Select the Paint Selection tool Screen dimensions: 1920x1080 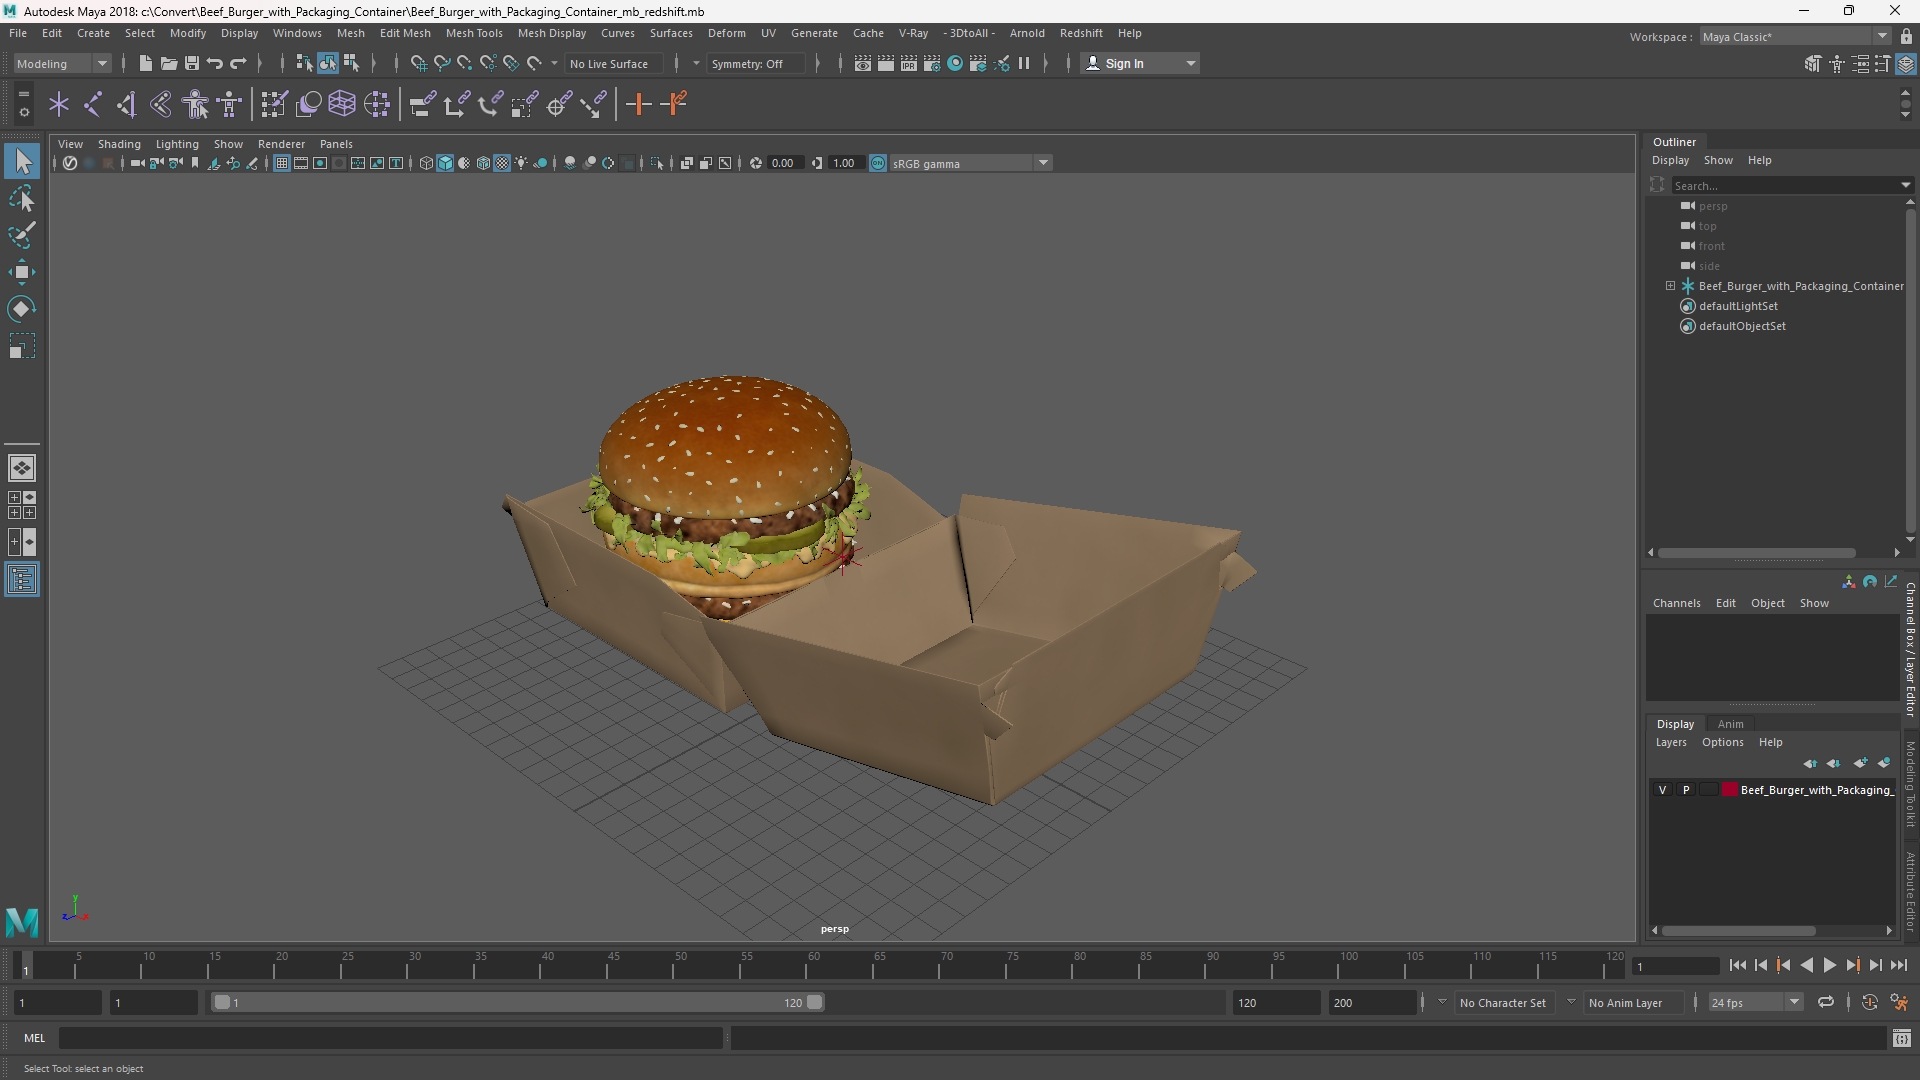[x=22, y=235]
